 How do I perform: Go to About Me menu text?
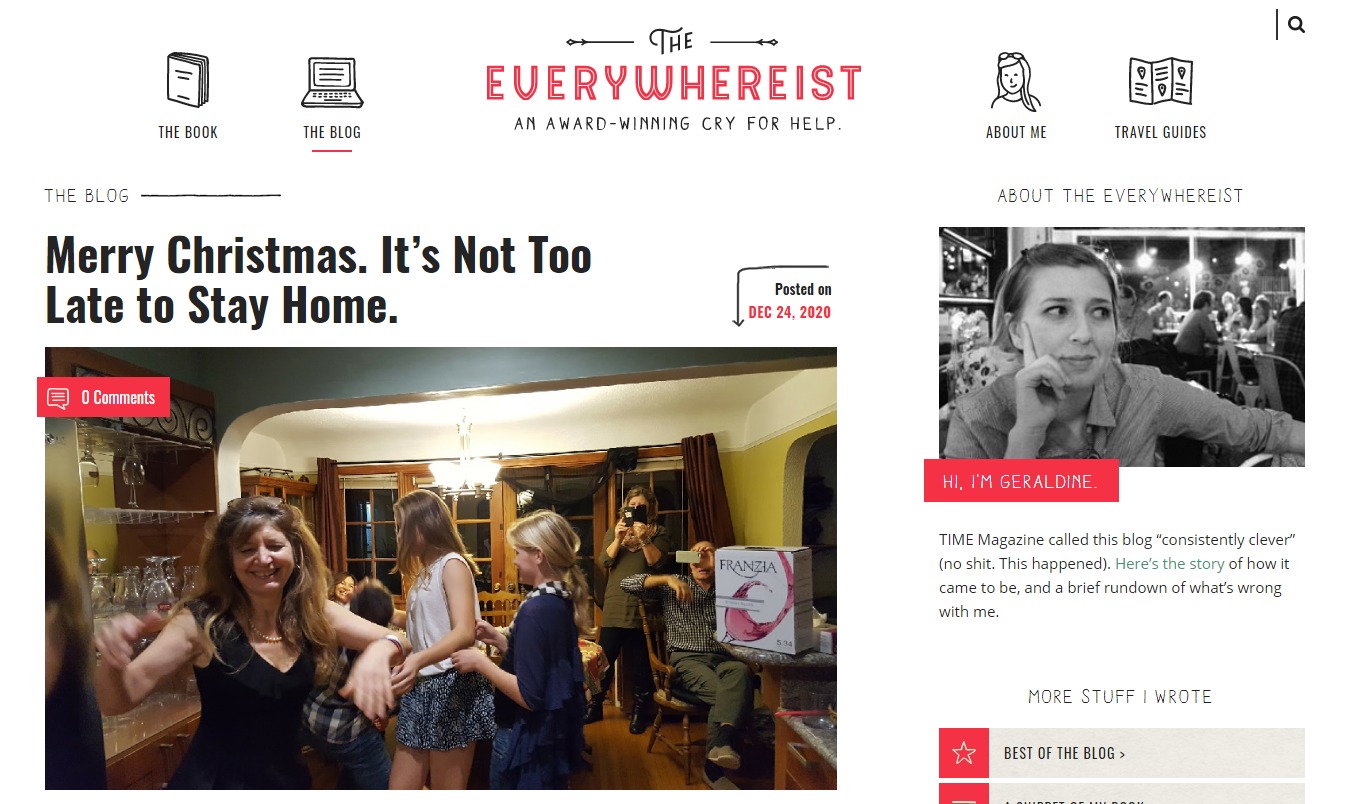click(x=1016, y=132)
